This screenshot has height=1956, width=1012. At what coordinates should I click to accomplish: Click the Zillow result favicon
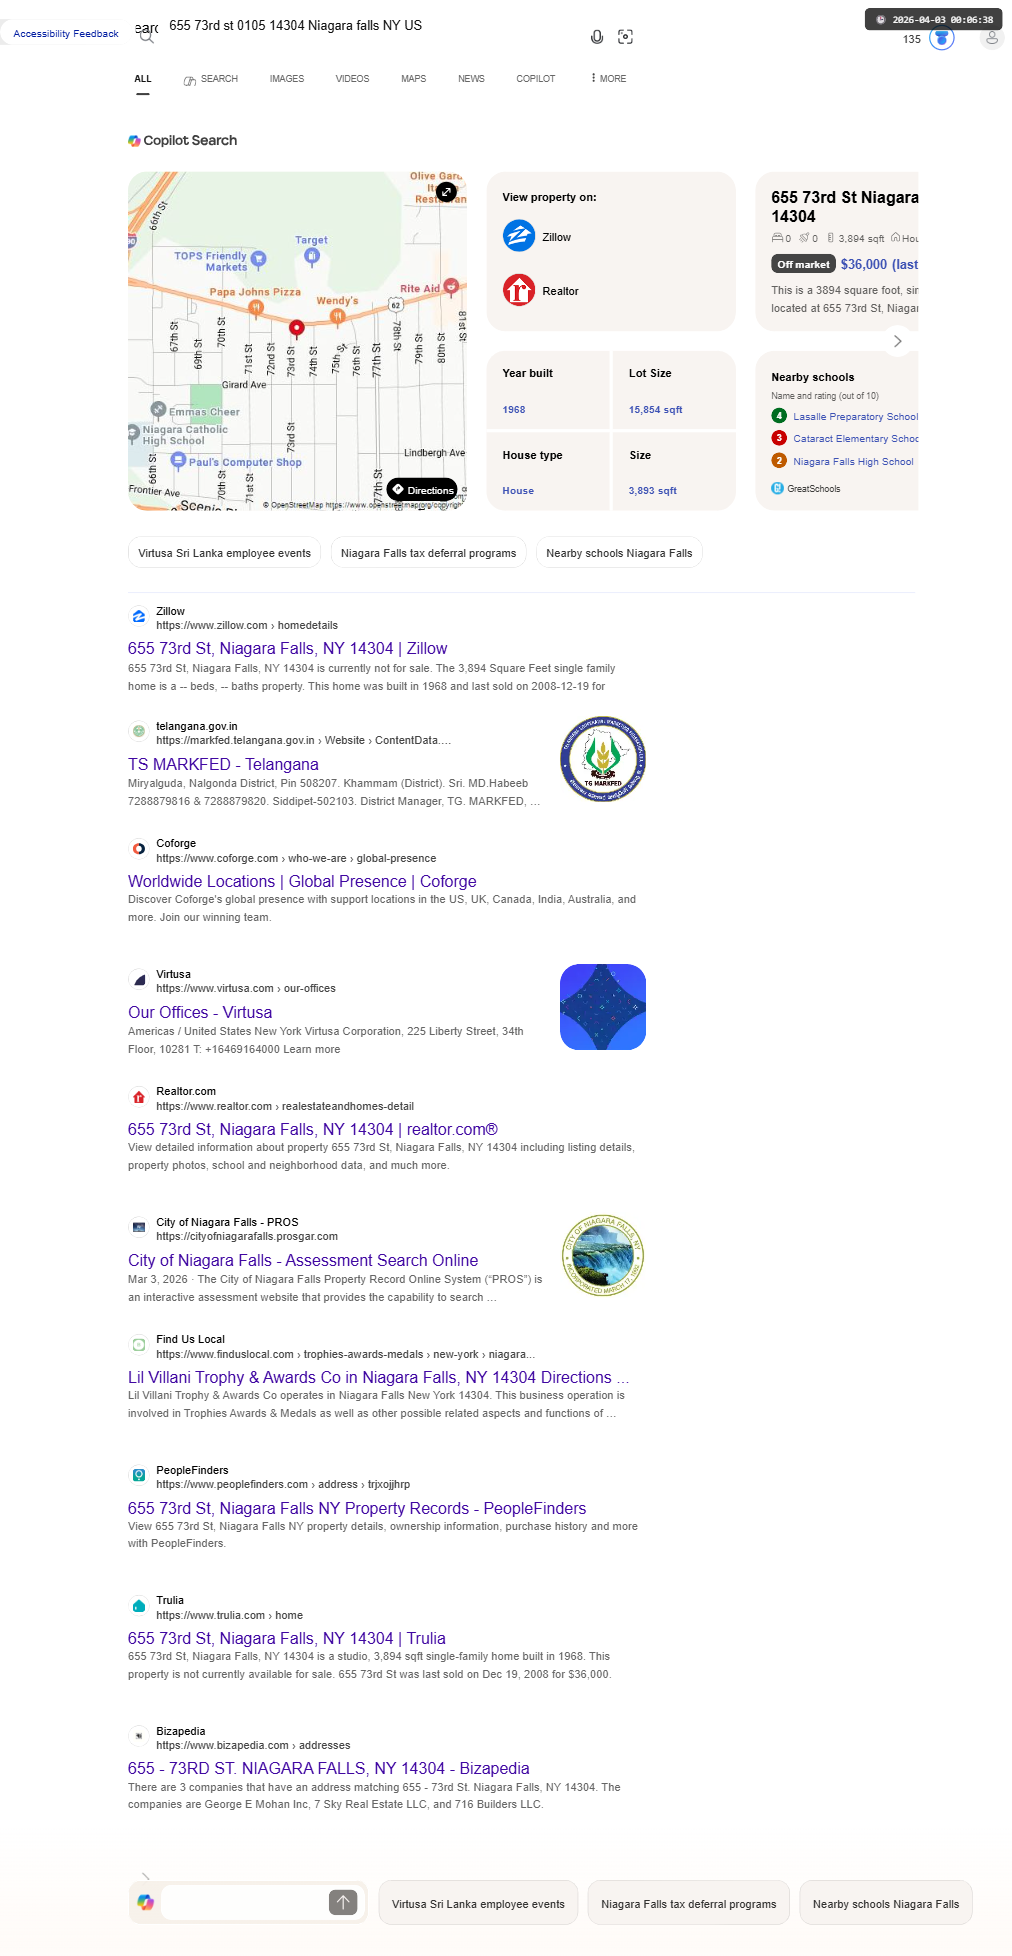(139, 617)
